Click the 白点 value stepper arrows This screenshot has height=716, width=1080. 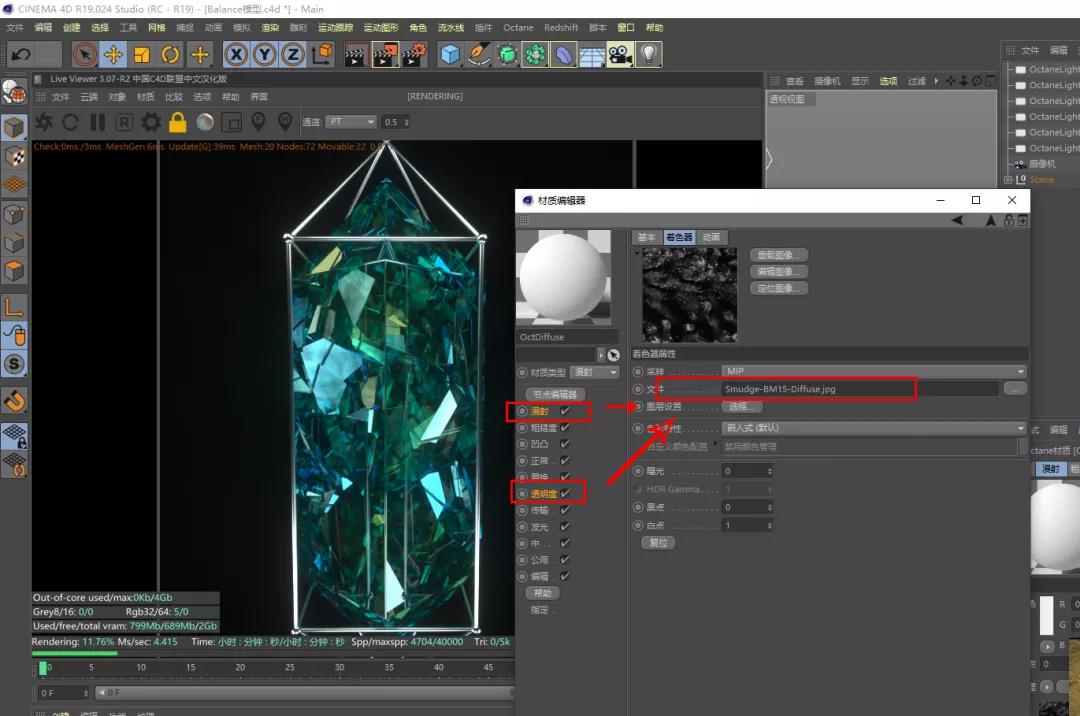(x=769, y=525)
